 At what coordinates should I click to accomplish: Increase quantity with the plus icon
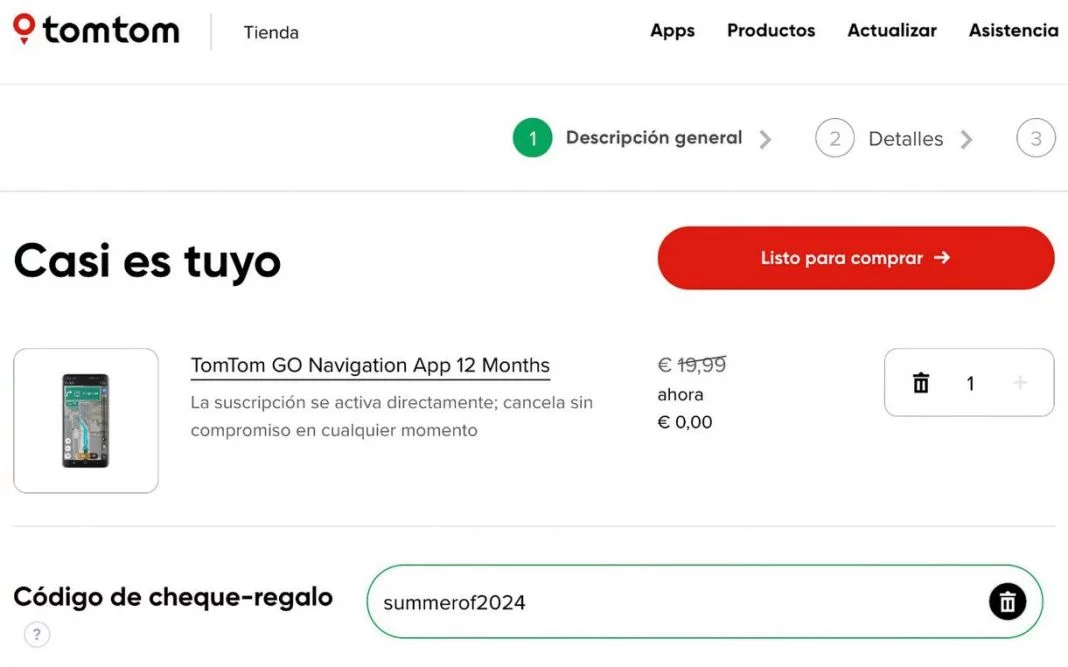(1019, 383)
